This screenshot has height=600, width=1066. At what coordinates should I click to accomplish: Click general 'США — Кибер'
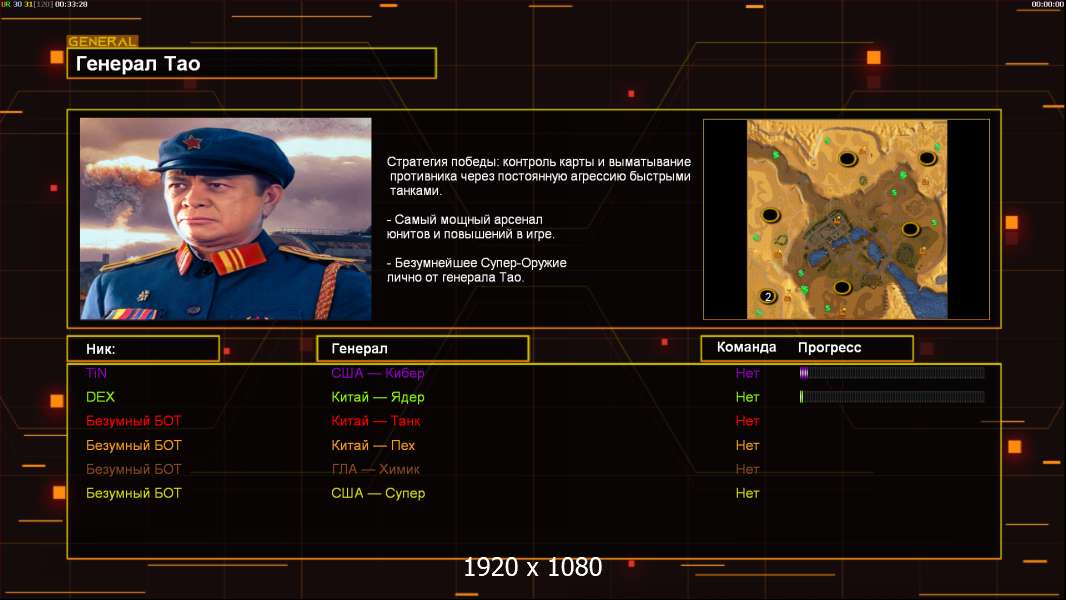pos(378,373)
